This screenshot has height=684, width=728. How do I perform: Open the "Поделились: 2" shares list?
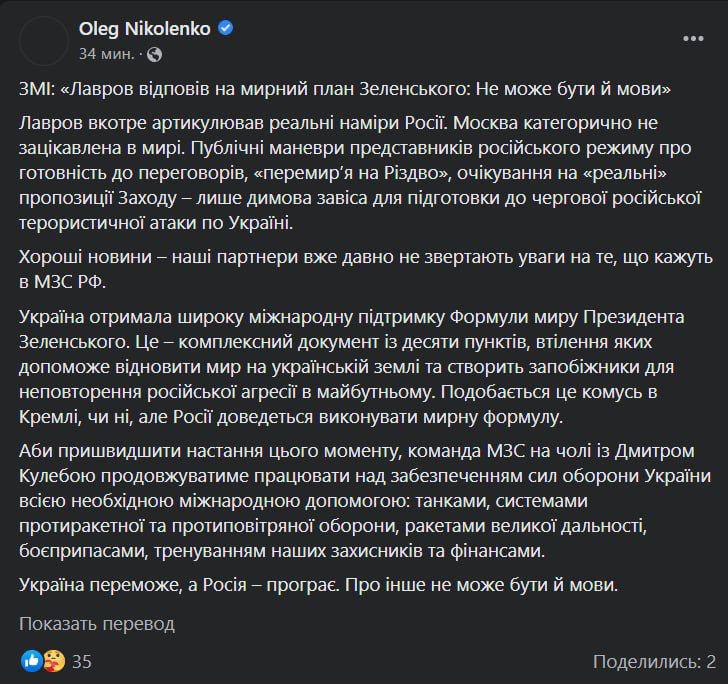click(x=654, y=661)
